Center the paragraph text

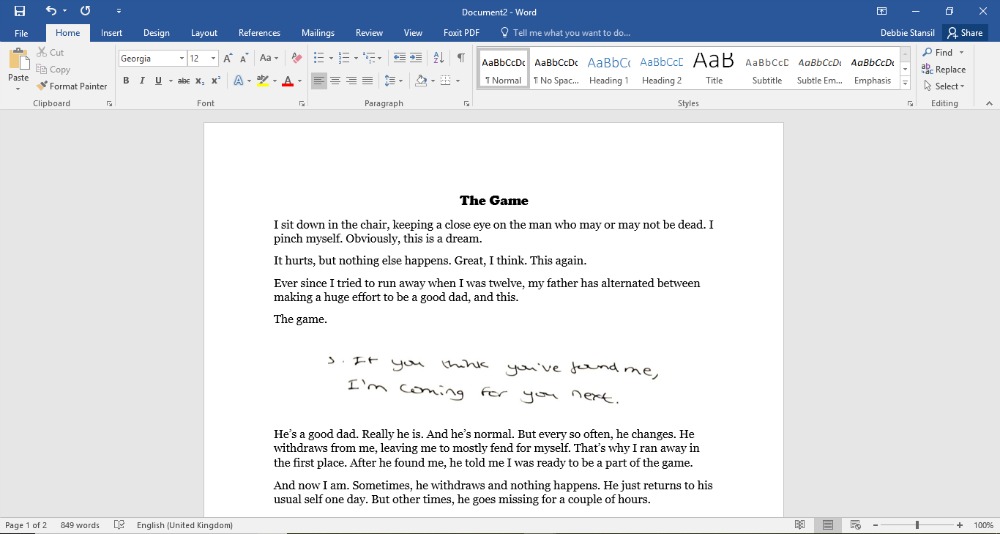click(x=335, y=80)
